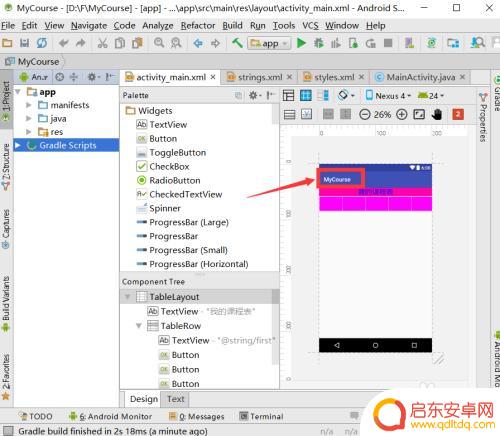Open the API 24 version dropdown
500x436 pixels.
point(431,96)
